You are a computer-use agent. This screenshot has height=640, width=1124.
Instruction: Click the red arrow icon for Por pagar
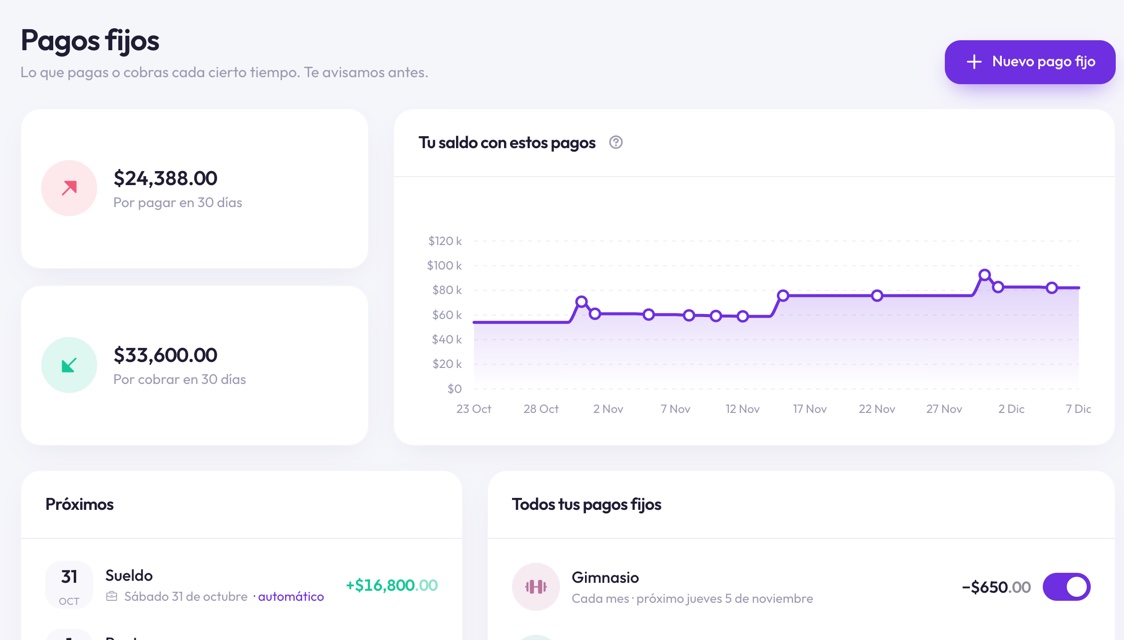tap(69, 188)
